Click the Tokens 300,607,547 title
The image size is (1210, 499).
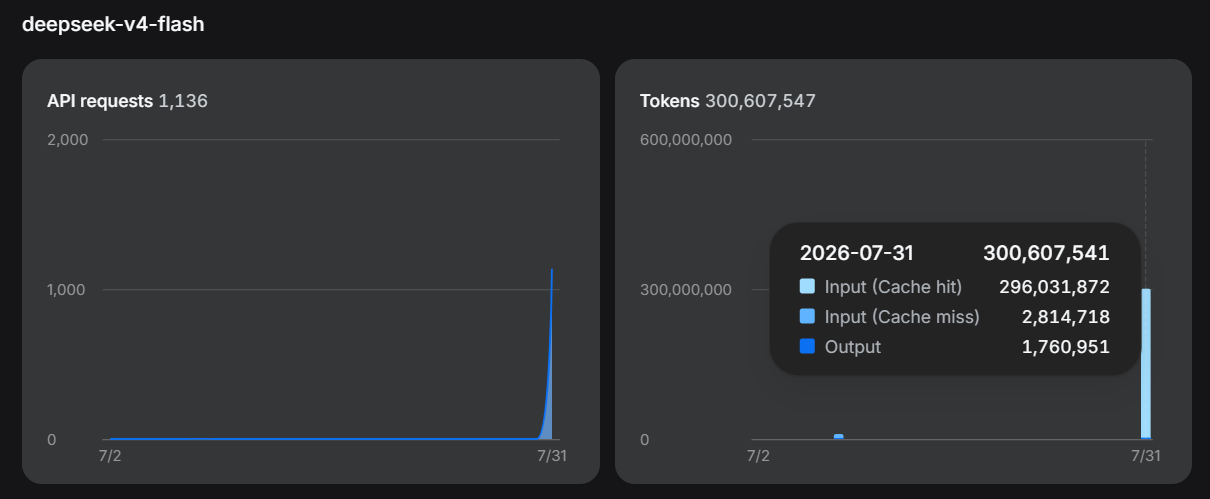tap(728, 101)
